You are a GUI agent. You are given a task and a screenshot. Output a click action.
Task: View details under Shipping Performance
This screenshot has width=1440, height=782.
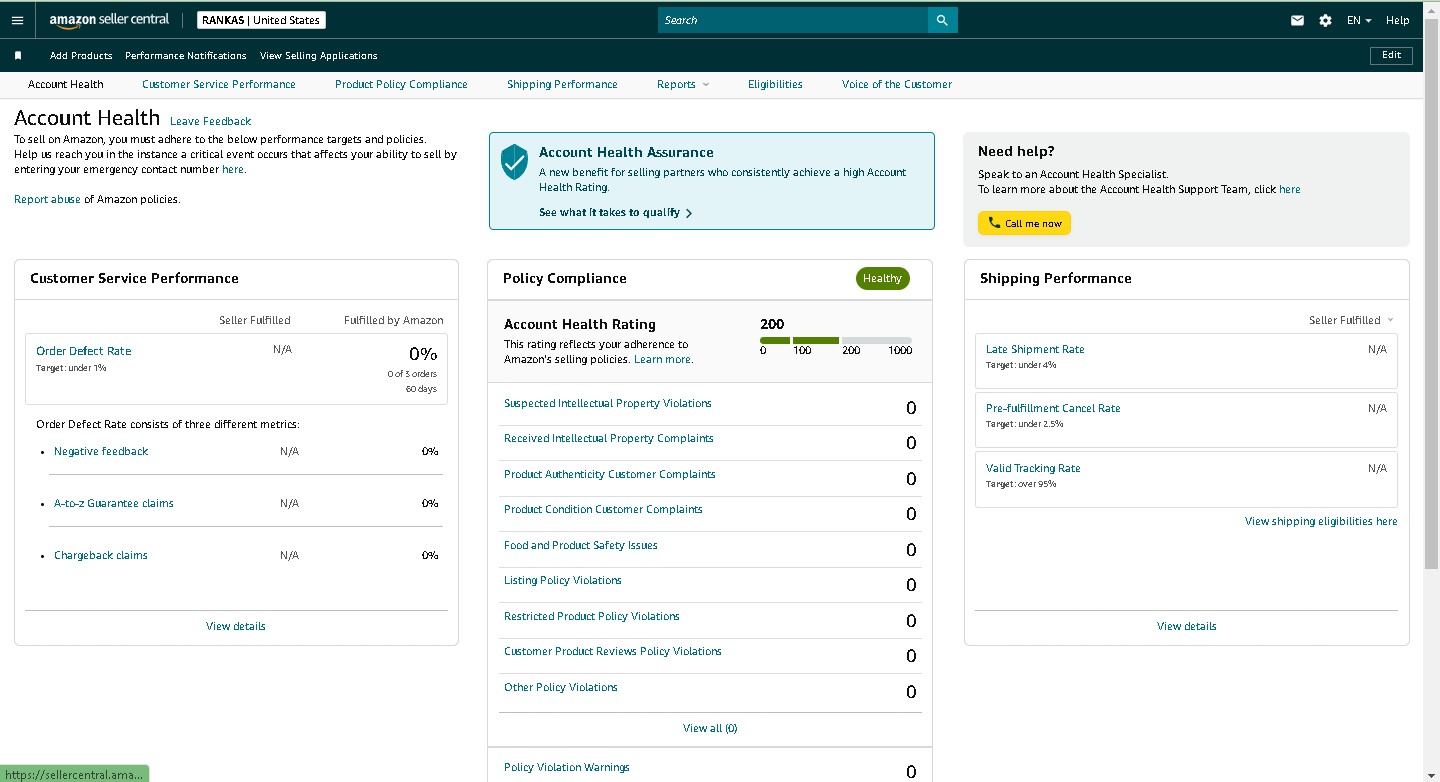(1187, 627)
